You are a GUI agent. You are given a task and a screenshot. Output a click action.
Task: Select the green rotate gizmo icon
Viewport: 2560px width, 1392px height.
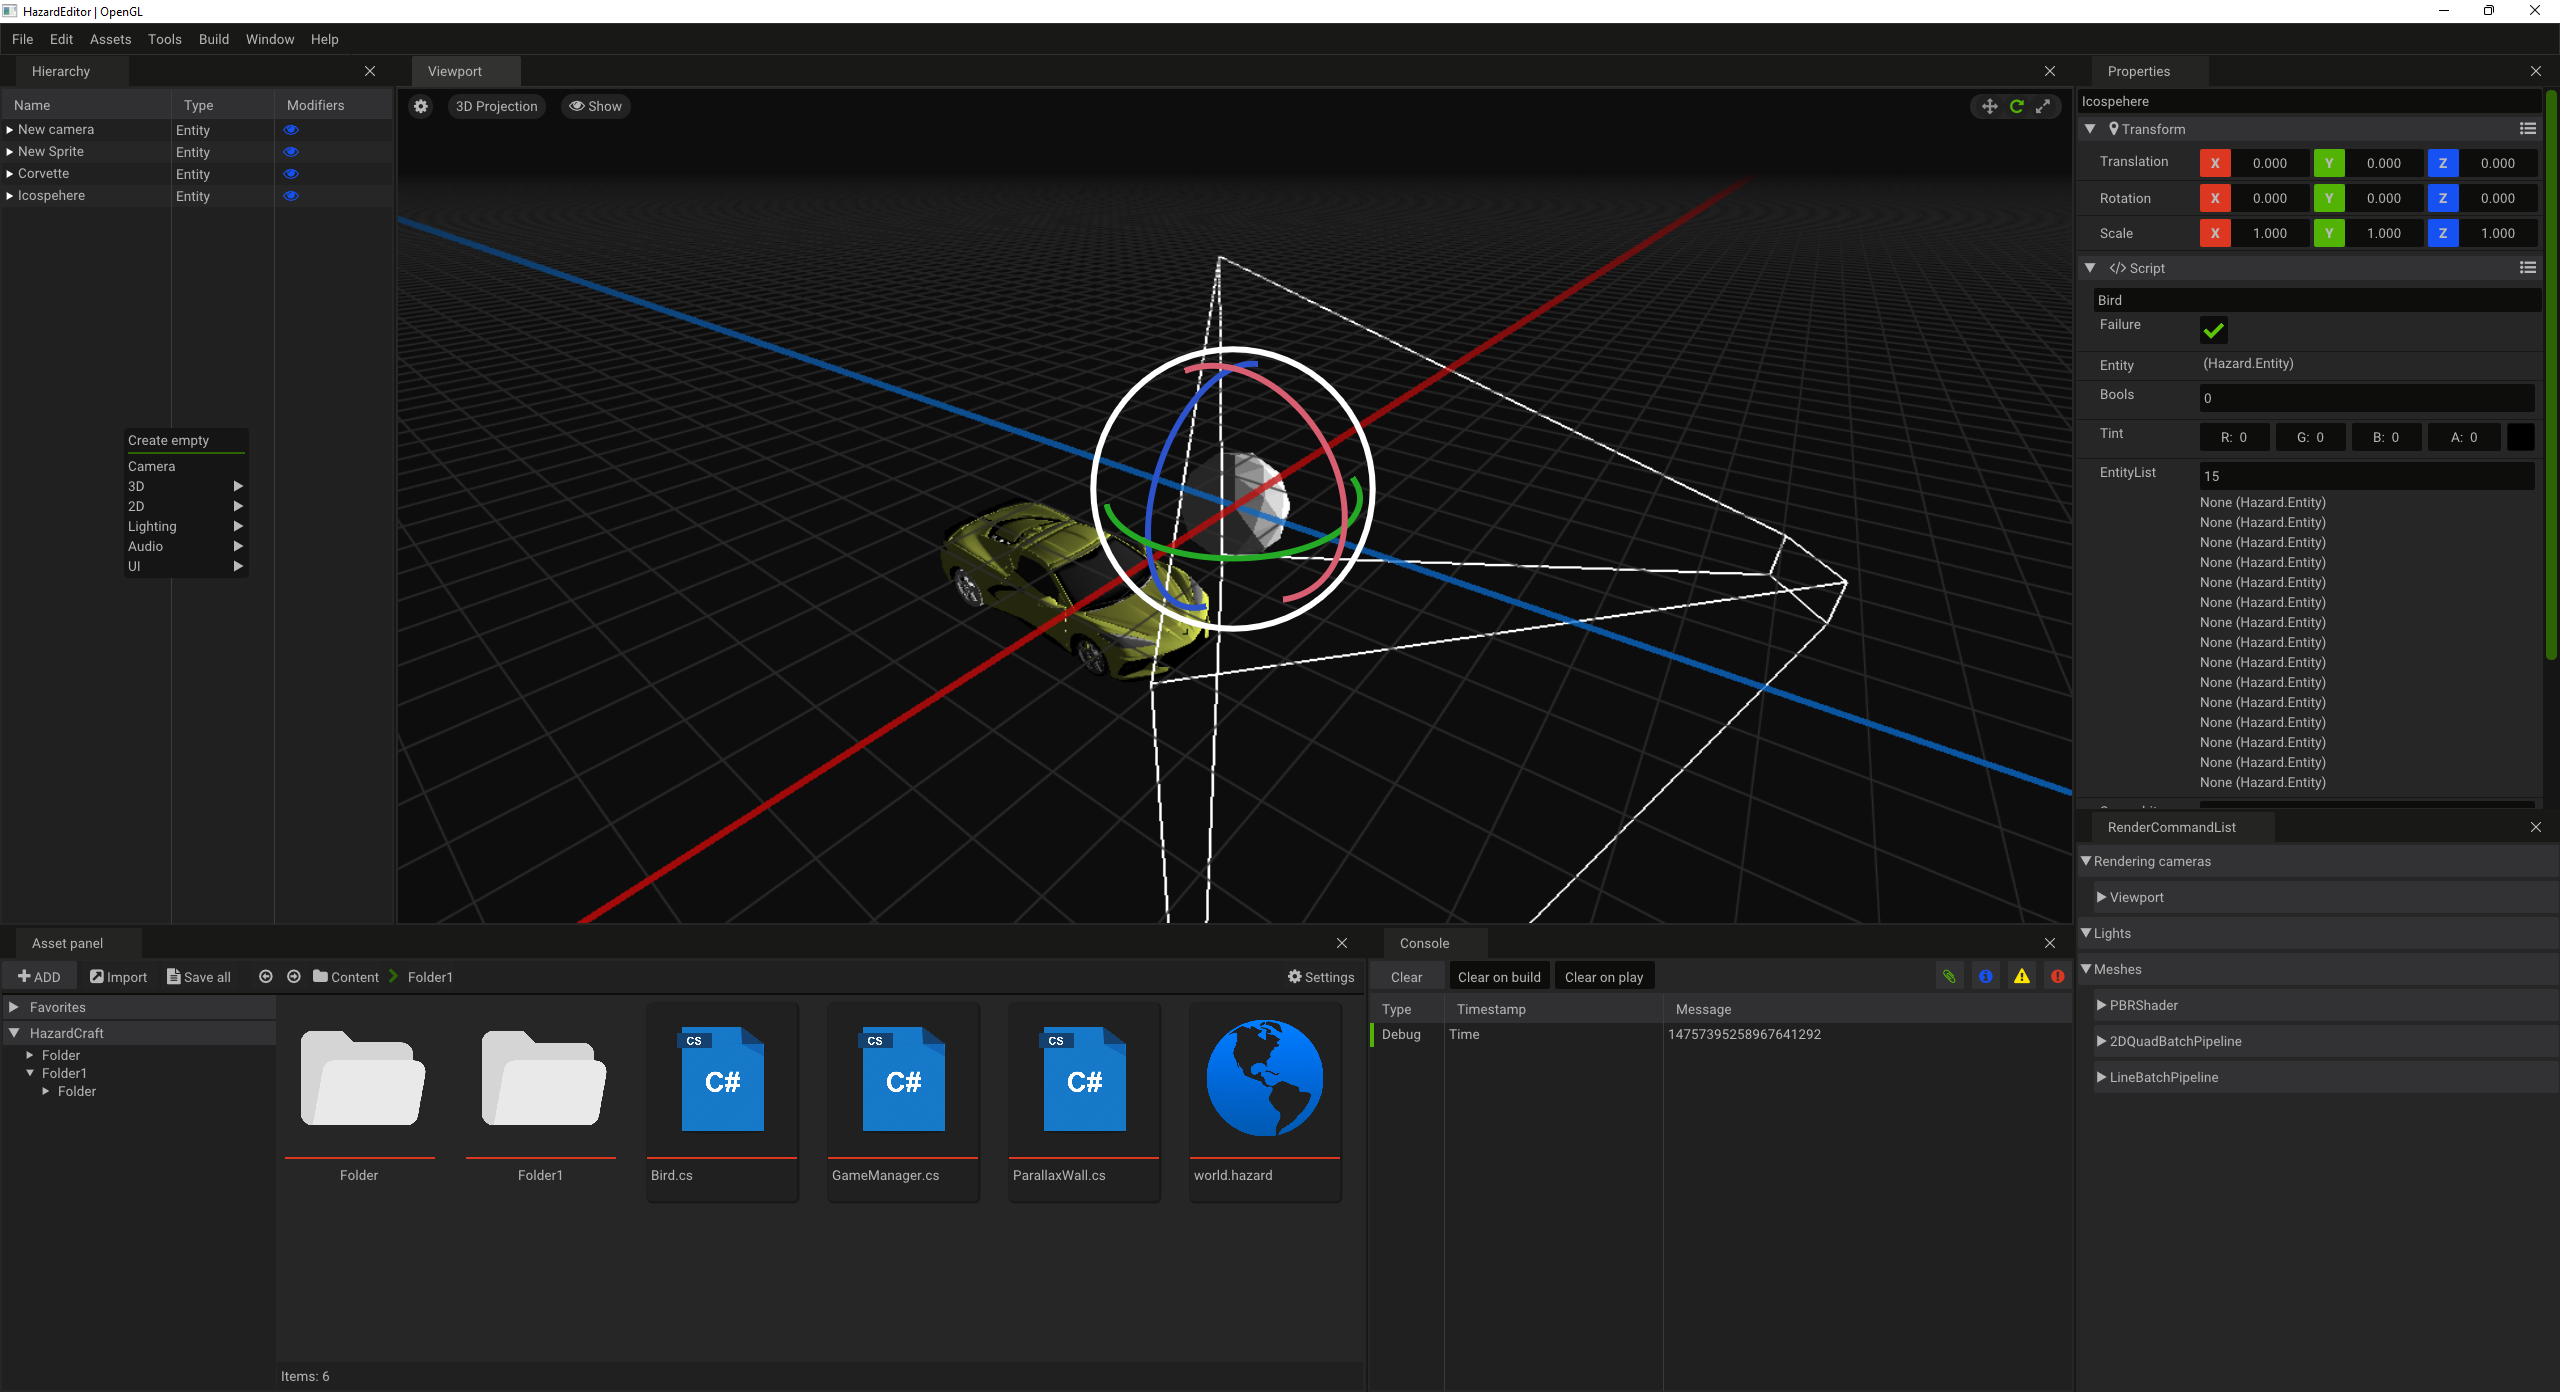(2017, 106)
